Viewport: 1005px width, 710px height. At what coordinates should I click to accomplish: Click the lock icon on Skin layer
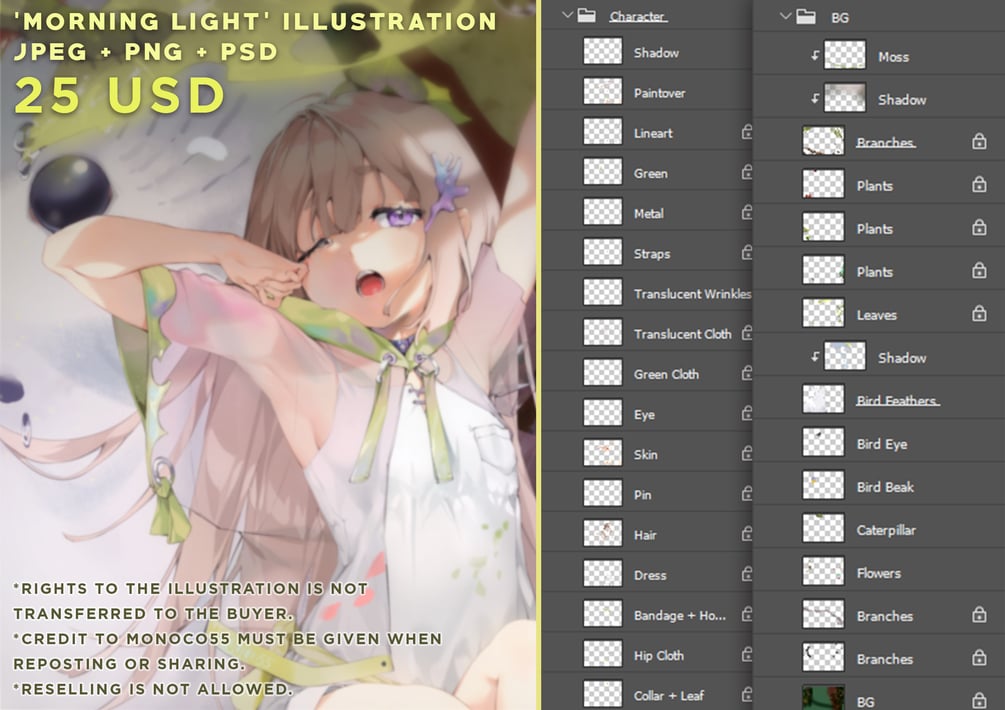click(x=747, y=454)
